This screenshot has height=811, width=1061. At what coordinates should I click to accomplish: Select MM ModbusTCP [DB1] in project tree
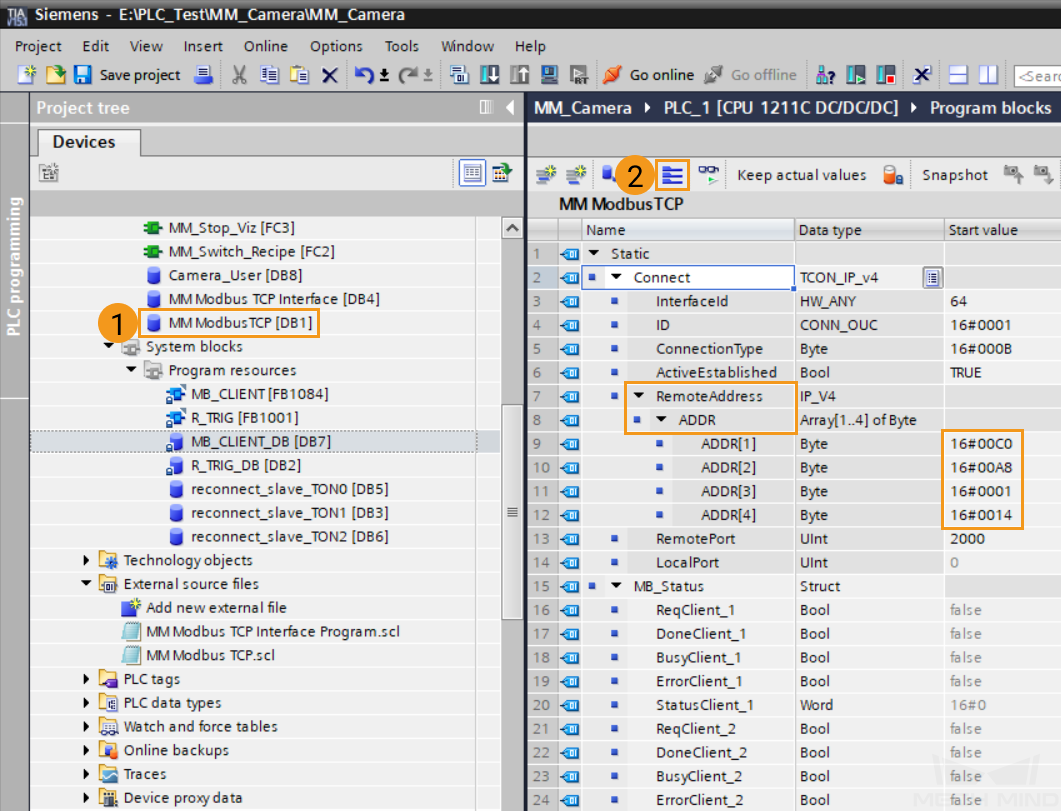tap(240, 323)
